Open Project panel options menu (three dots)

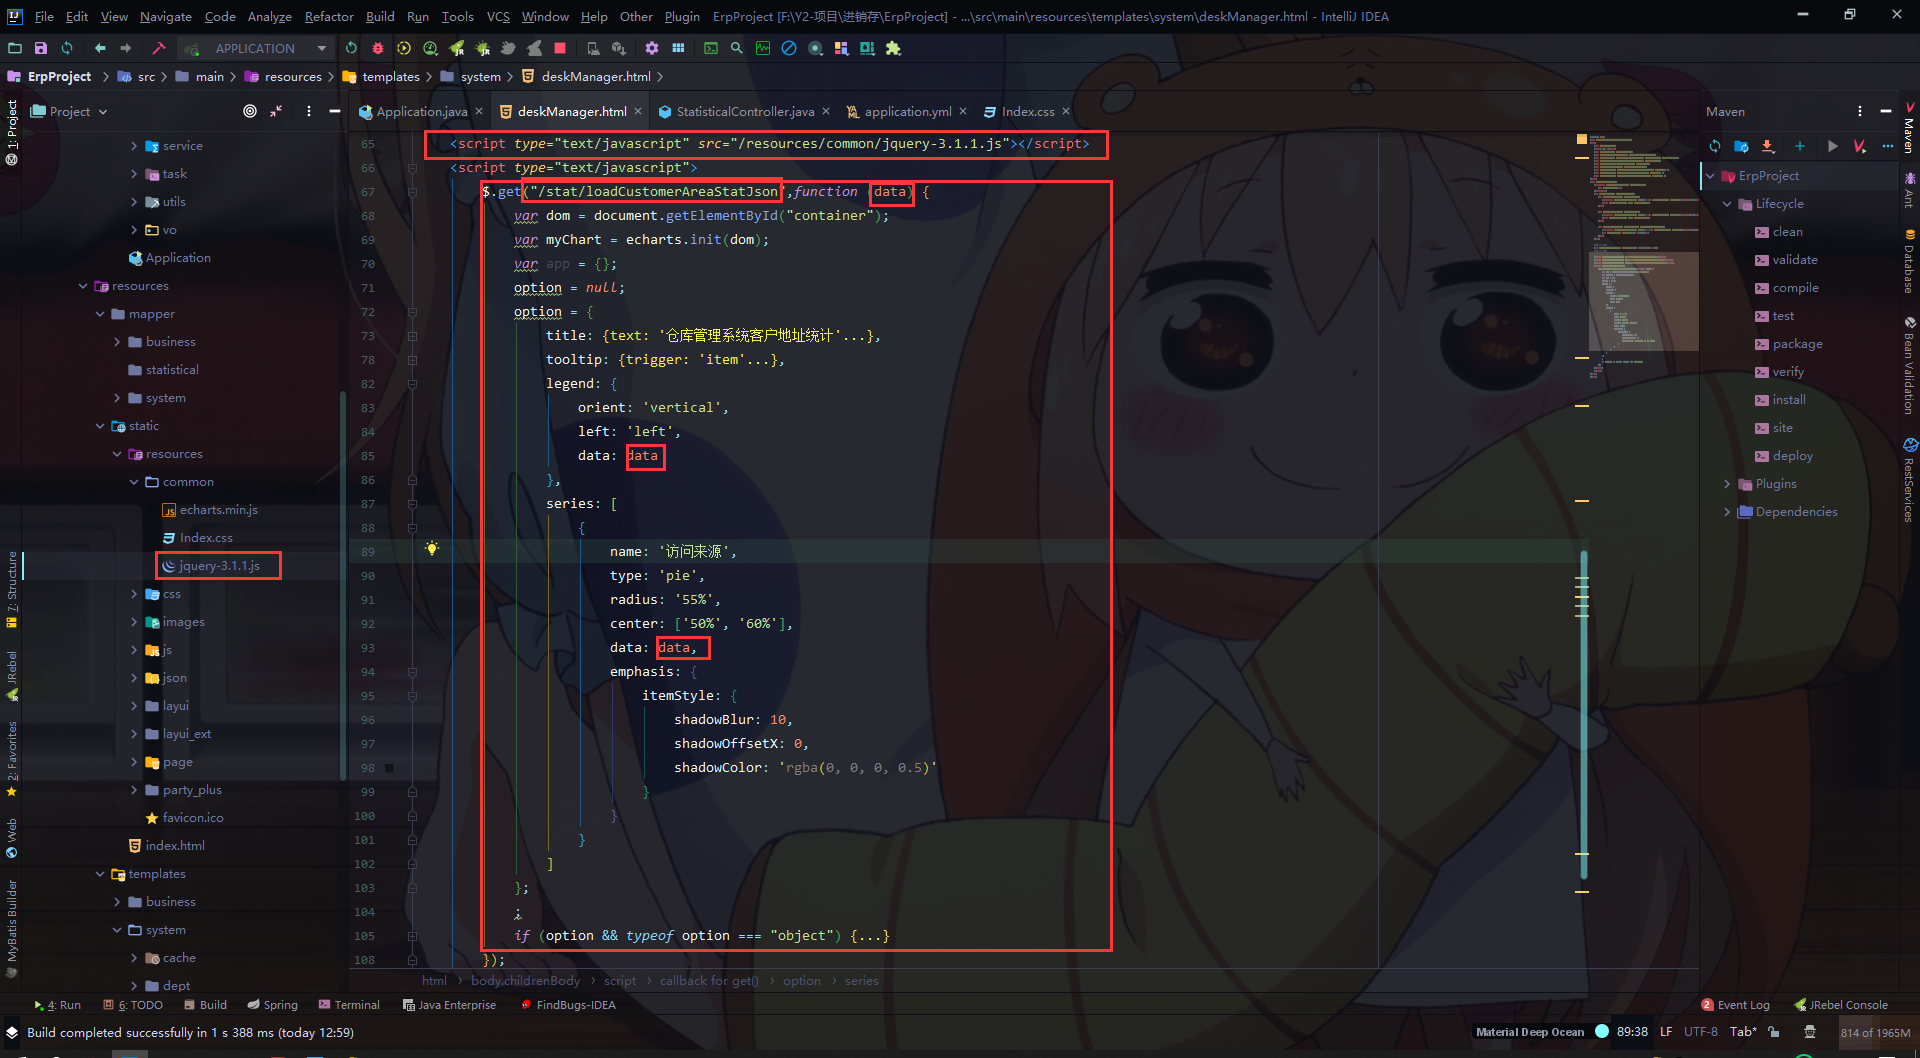(x=308, y=111)
